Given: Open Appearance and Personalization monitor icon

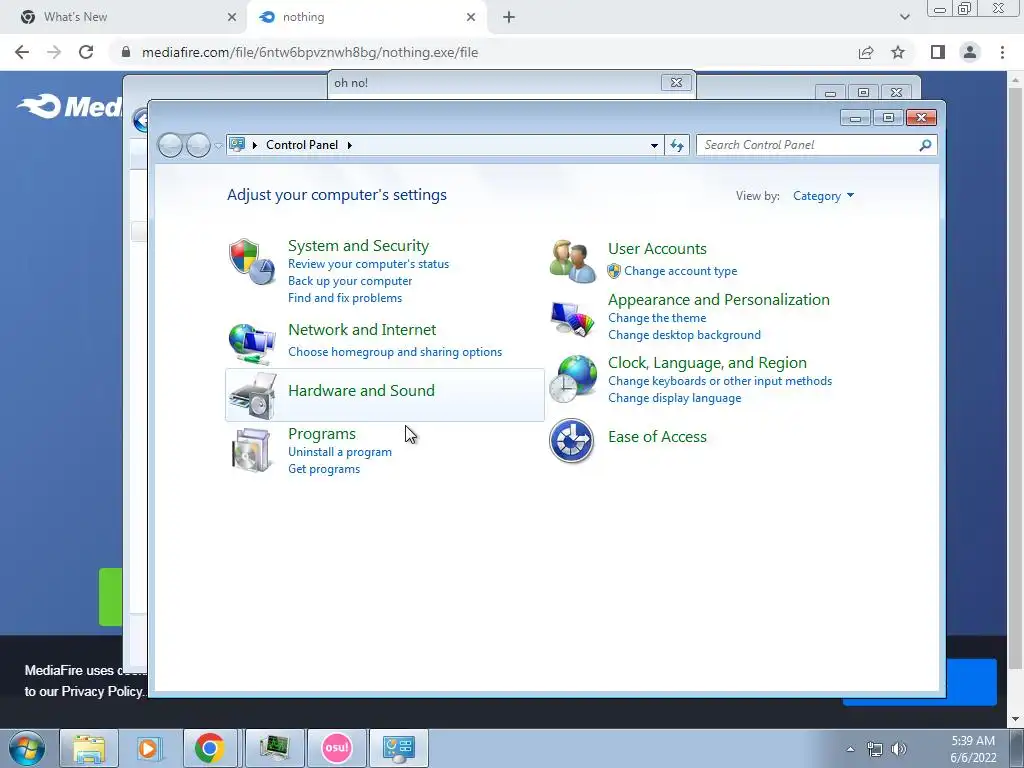Looking at the screenshot, I should pyautogui.click(x=572, y=319).
